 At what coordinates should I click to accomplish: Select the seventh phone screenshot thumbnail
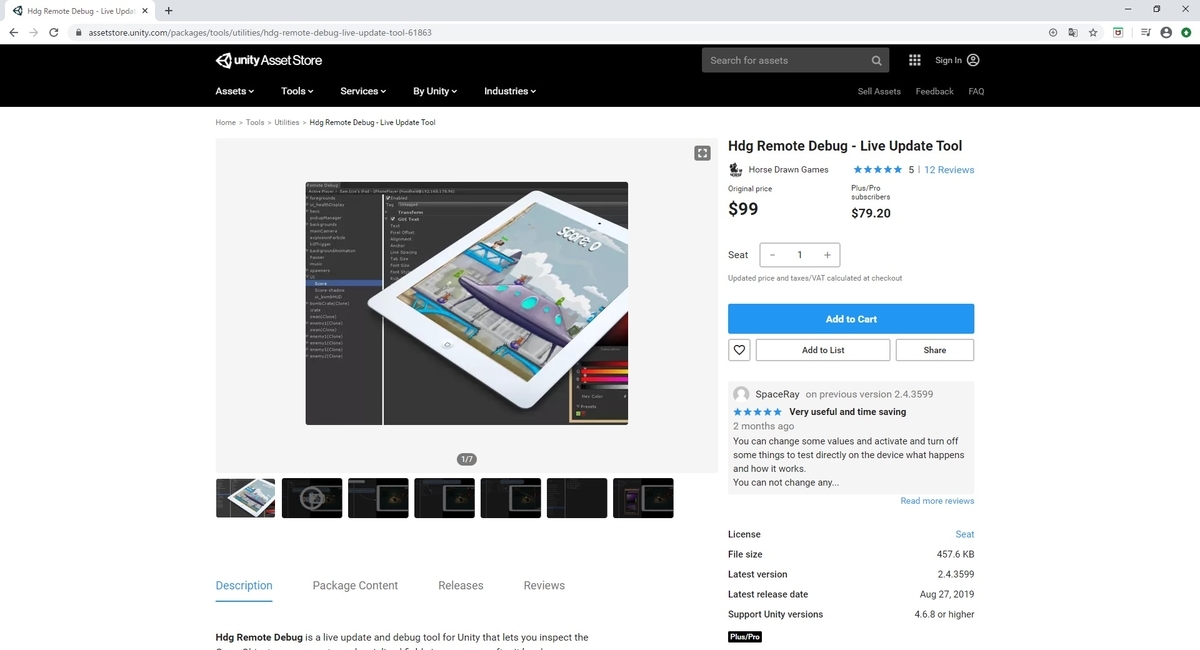click(643, 498)
